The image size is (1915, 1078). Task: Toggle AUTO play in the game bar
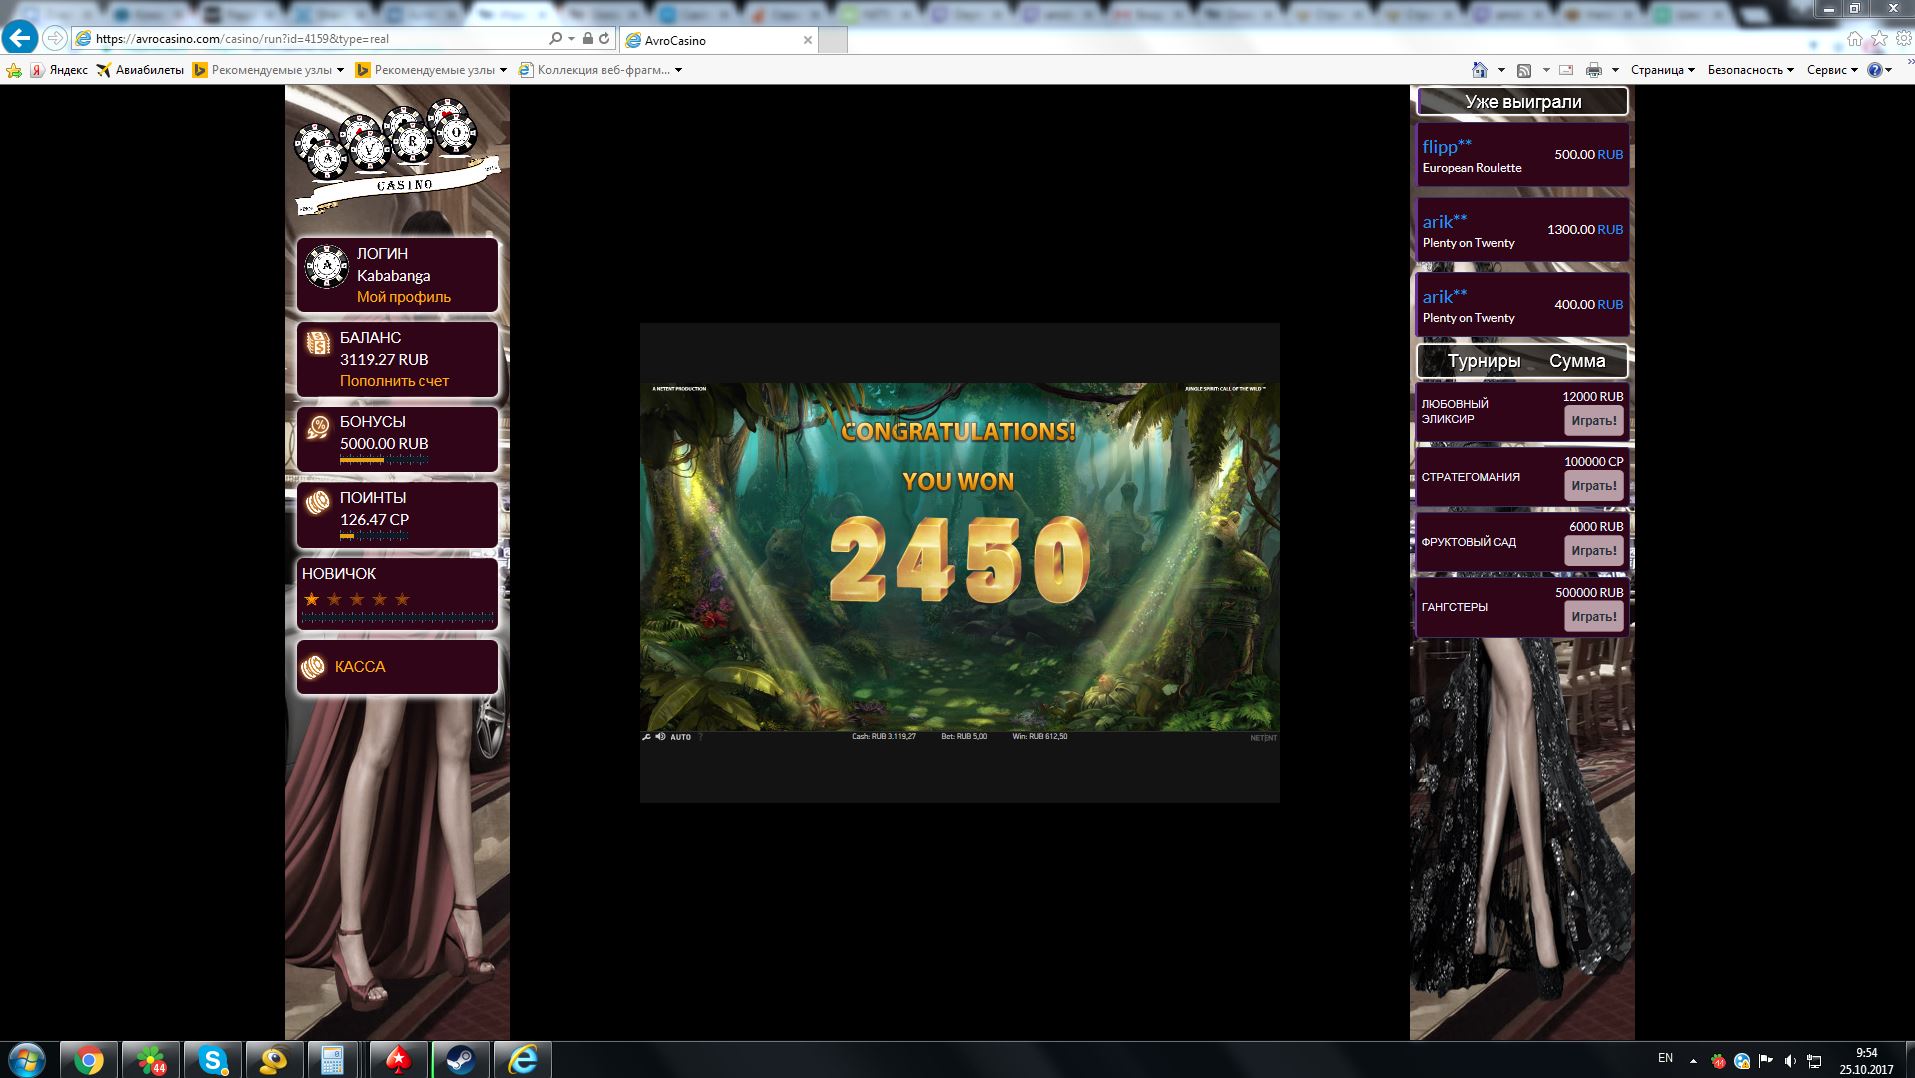[681, 737]
